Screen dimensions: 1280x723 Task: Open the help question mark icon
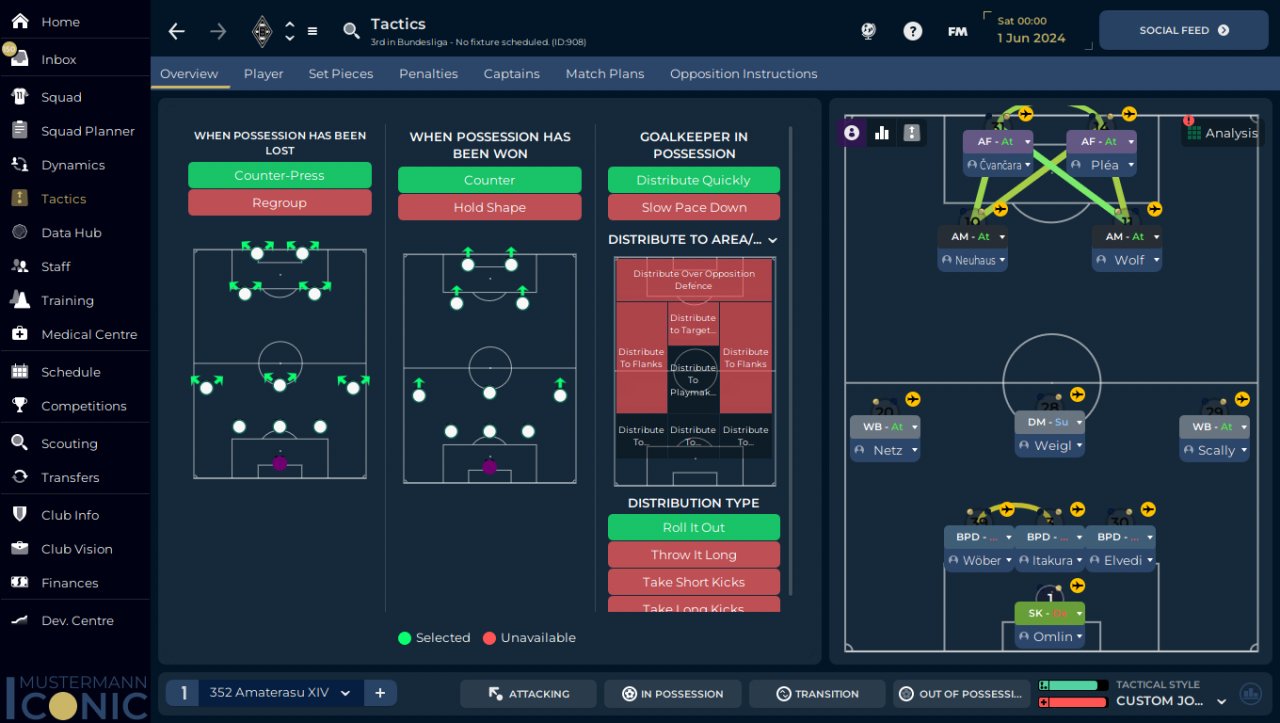tap(913, 31)
